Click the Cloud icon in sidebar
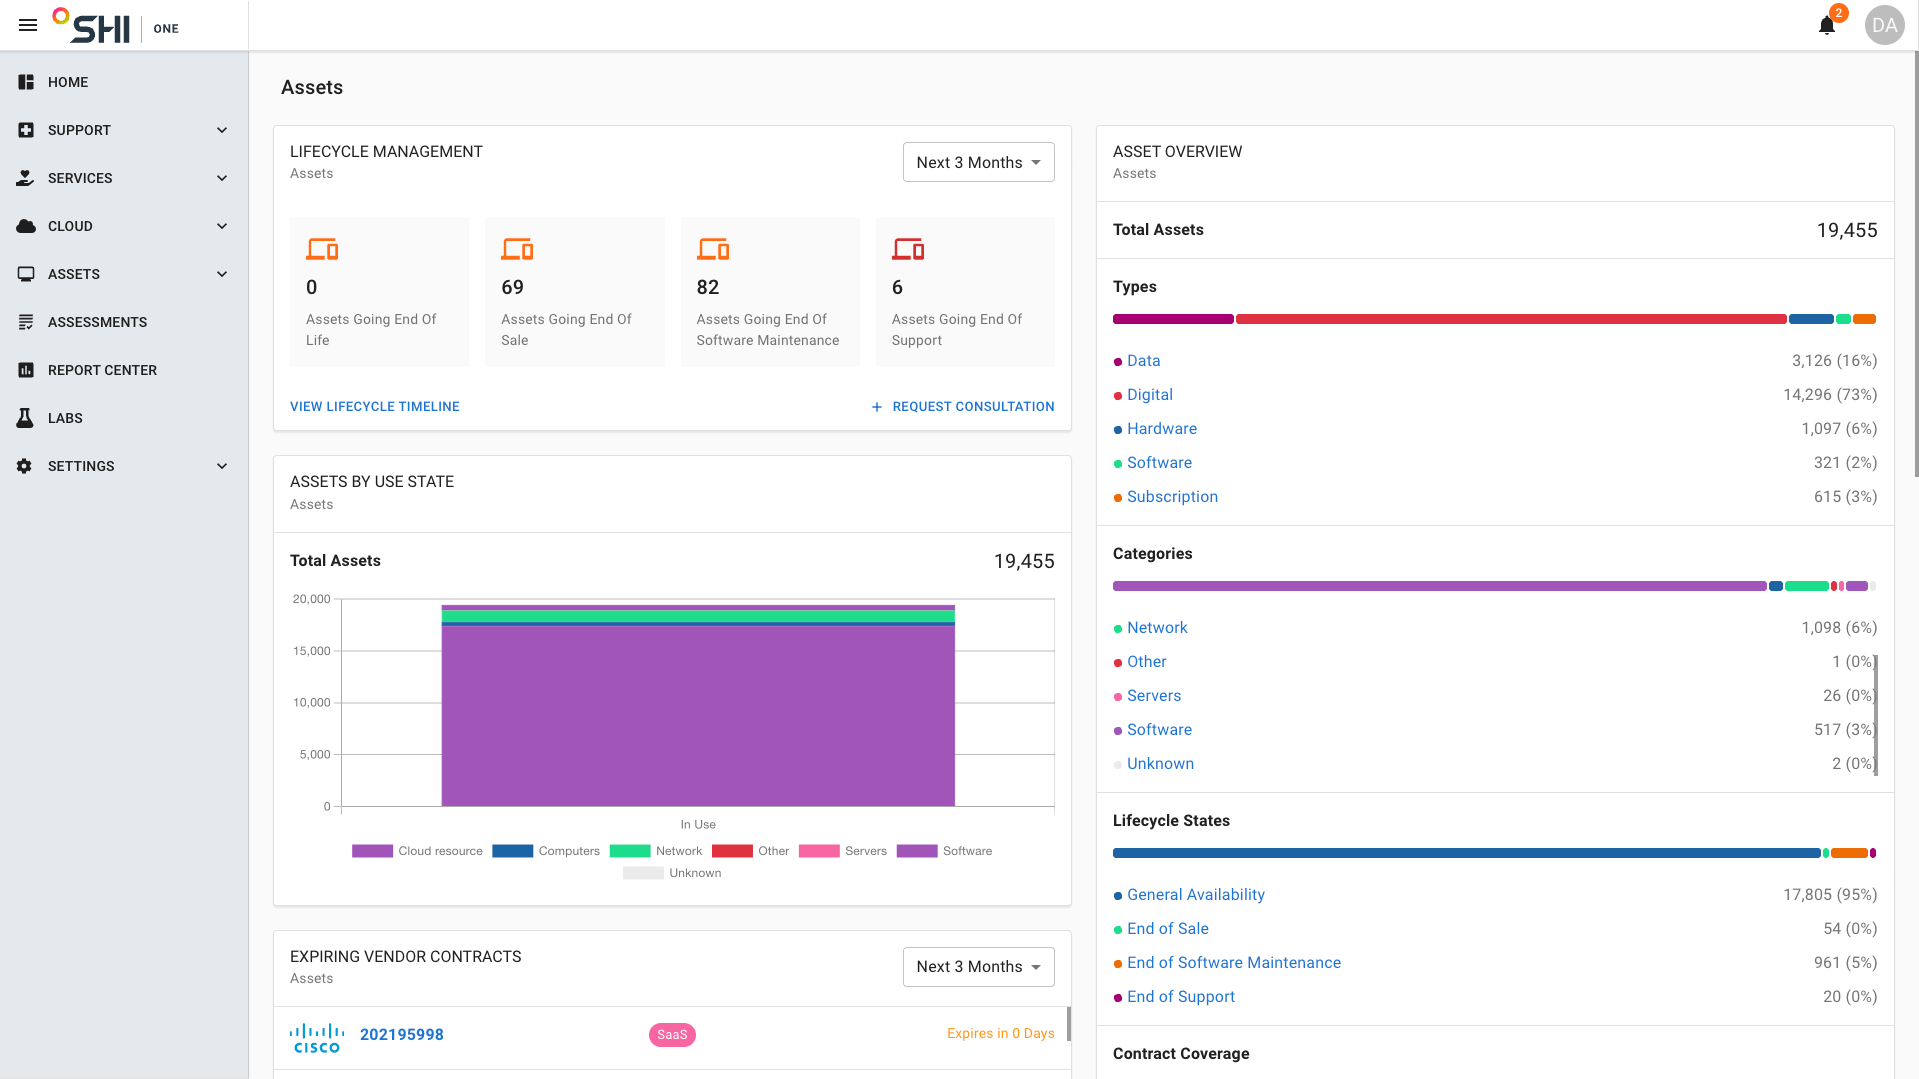The height and width of the screenshot is (1079, 1919). coord(26,226)
